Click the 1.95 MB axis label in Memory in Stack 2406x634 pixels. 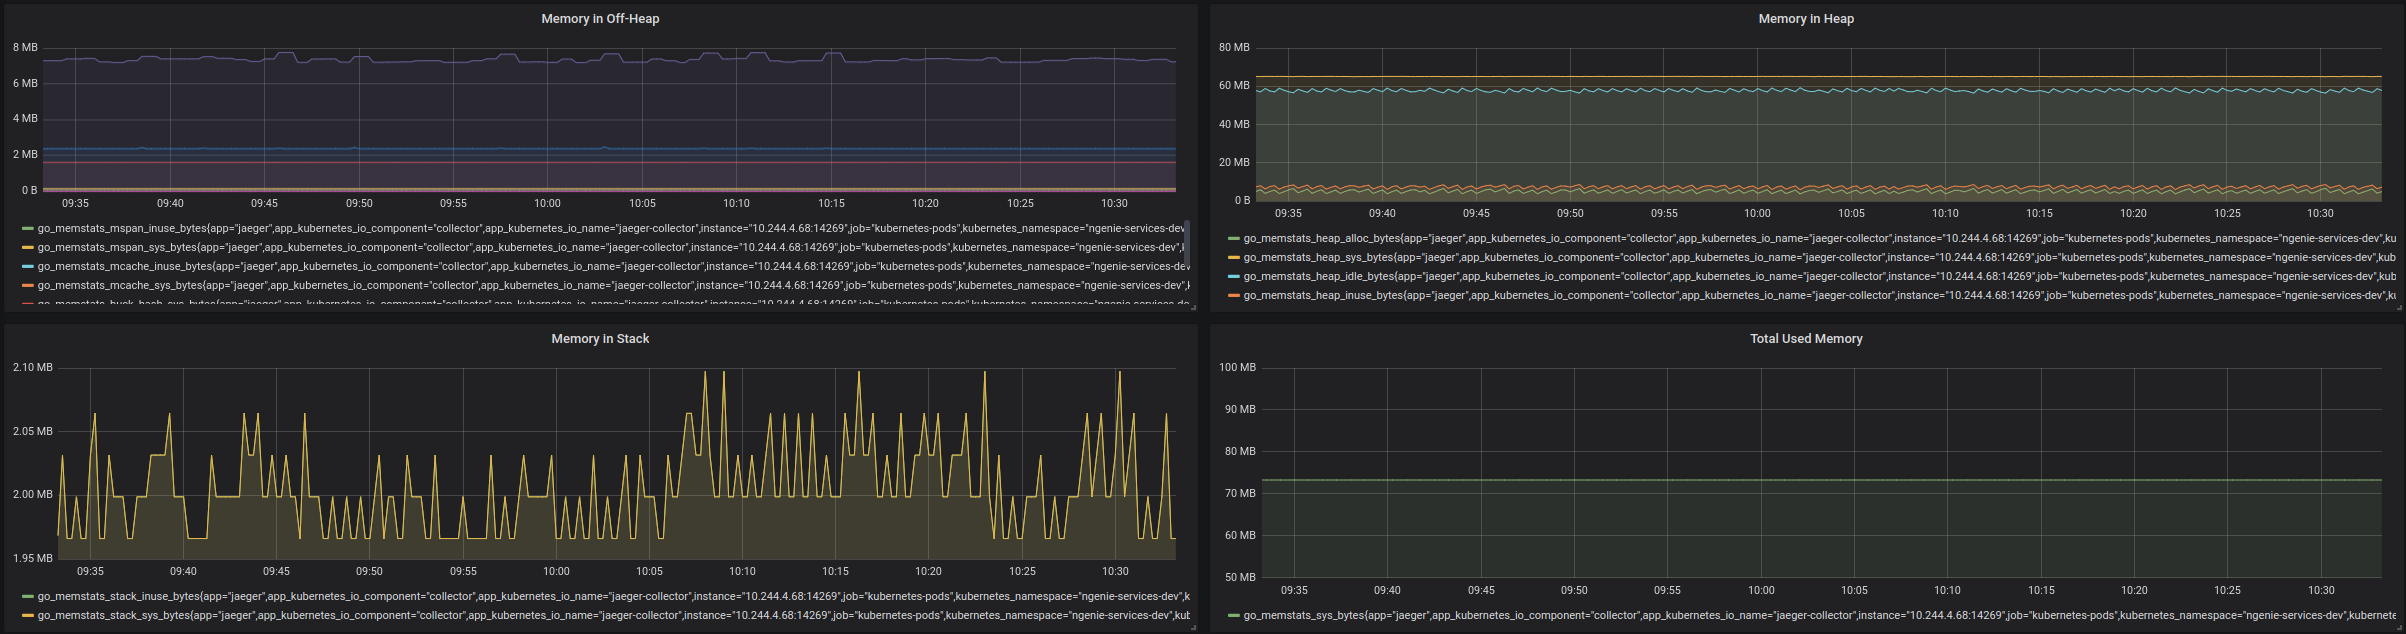pos(32,558)
